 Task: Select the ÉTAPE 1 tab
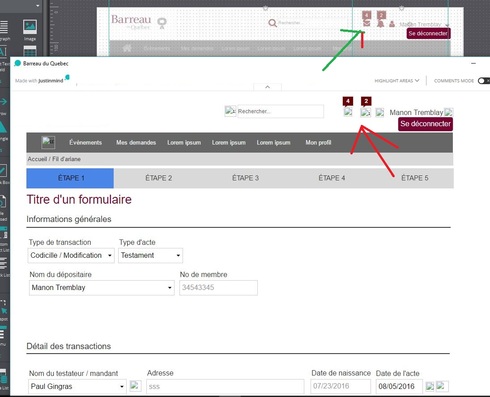pyautogui.click(x=70, y=178)
